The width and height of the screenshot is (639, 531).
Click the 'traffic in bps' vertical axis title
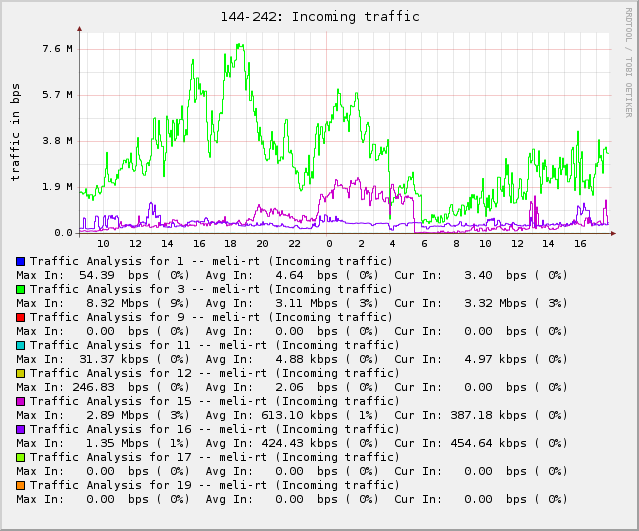click(x=16, y=132)
